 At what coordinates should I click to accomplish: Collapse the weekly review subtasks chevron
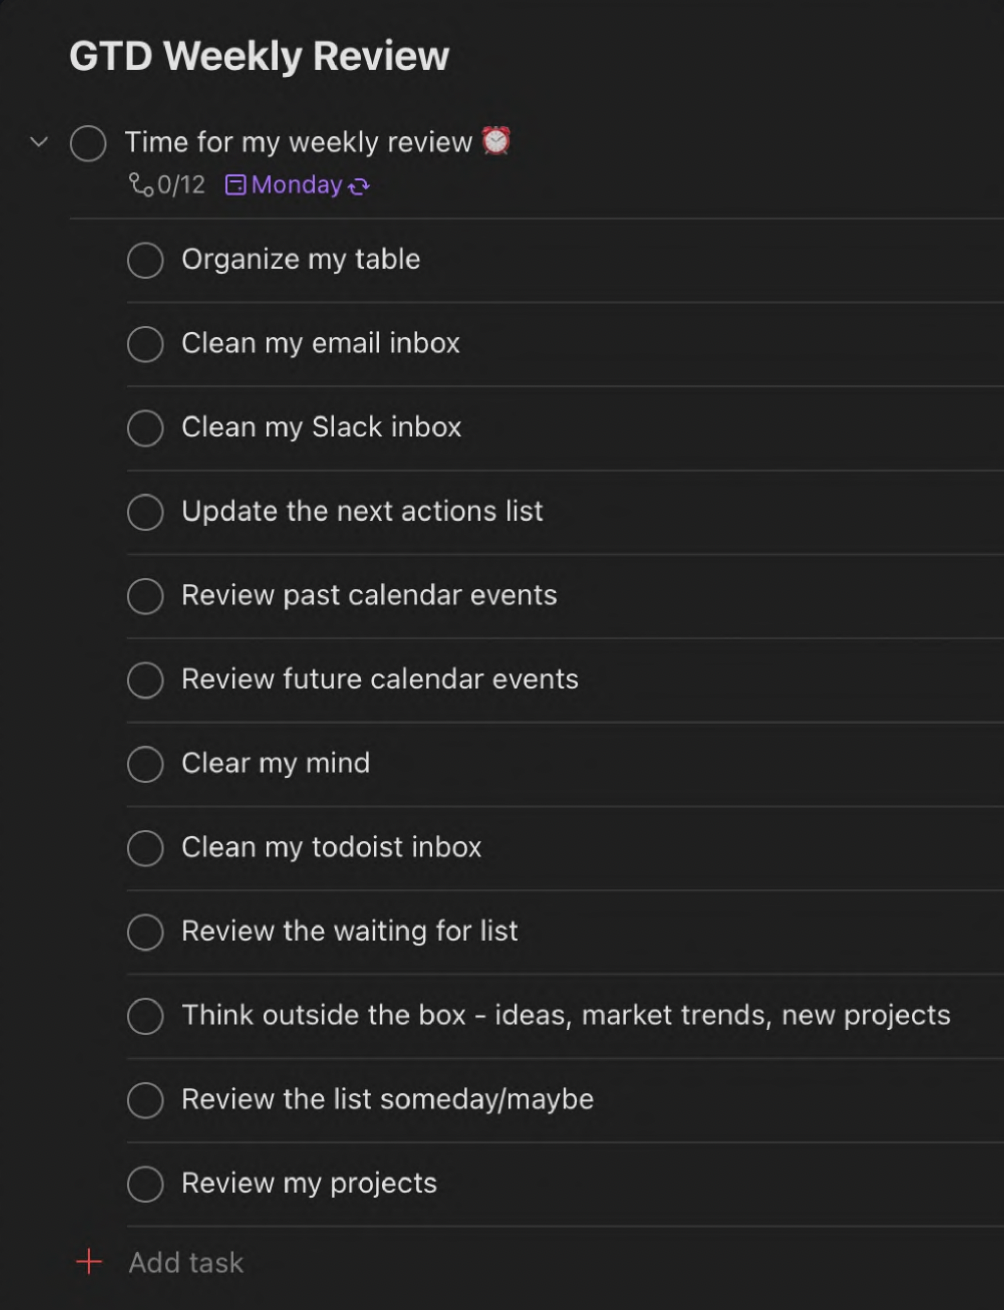(x=39, y=142)
